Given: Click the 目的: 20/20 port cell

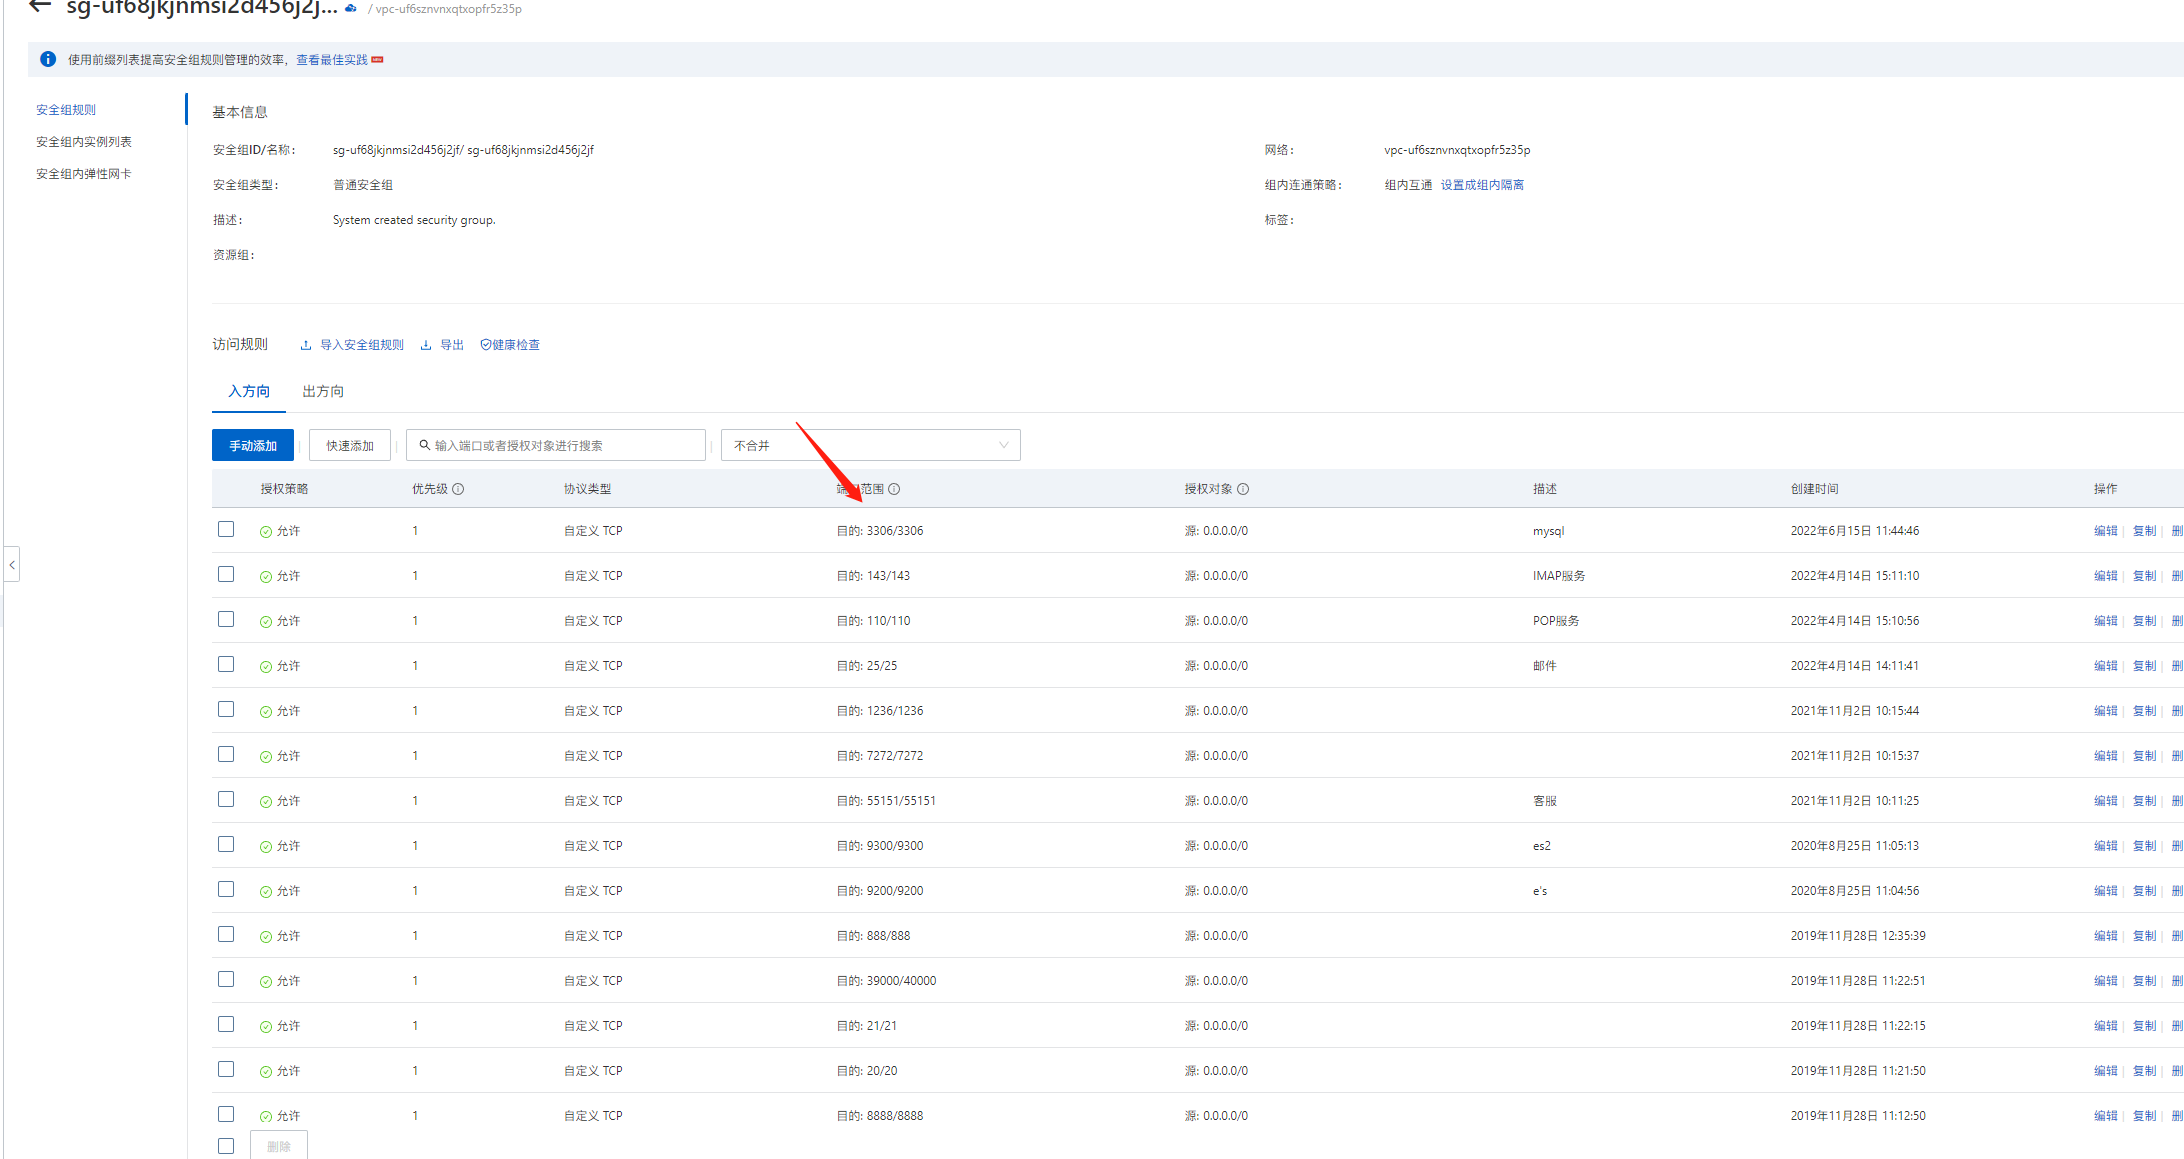Looking at the screenshot, I should (x=867, y=1071).
